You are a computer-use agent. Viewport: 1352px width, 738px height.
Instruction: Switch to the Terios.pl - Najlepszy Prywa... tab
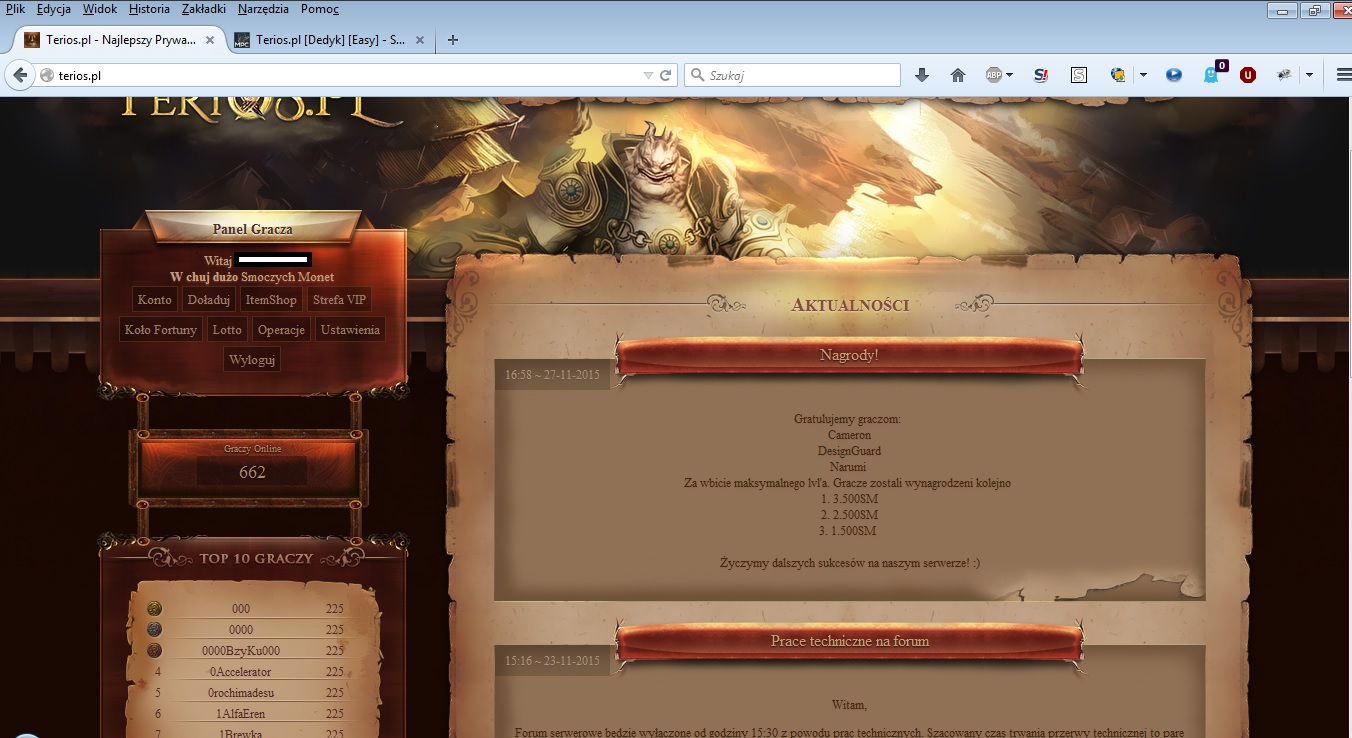pyautogui.click(x=118, y=40)
